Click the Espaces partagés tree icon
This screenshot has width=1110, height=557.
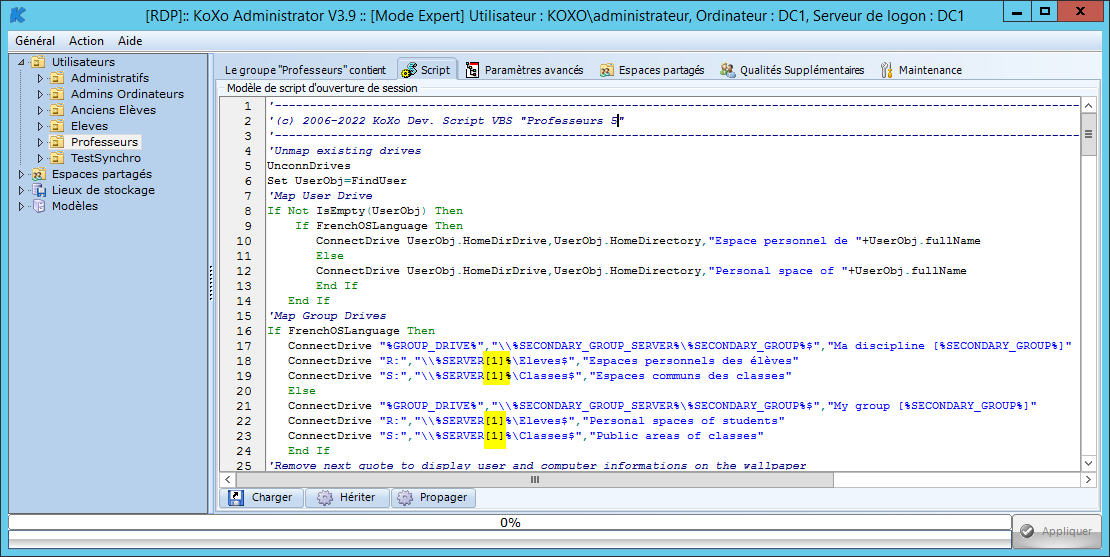click(39, 174)
